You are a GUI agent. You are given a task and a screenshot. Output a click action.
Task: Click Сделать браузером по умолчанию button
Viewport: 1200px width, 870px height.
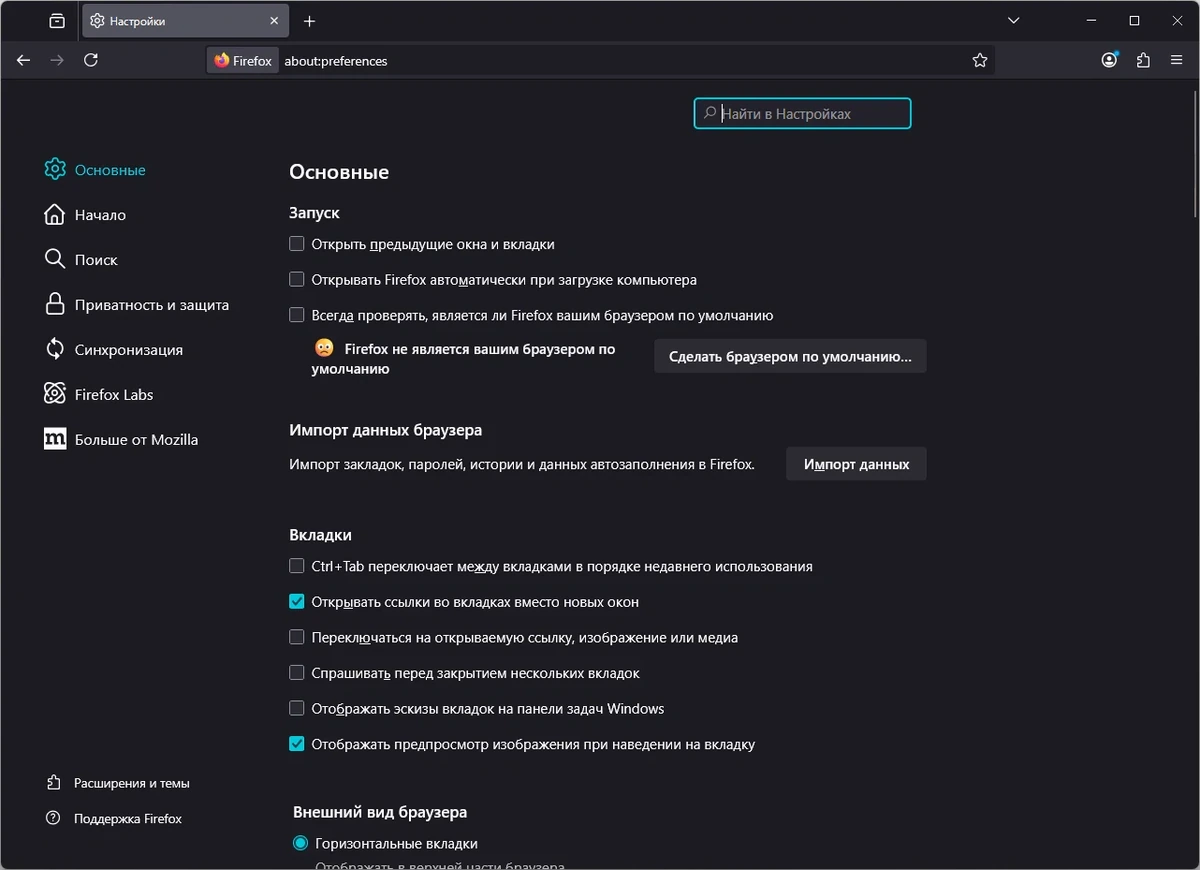point(790,356)
